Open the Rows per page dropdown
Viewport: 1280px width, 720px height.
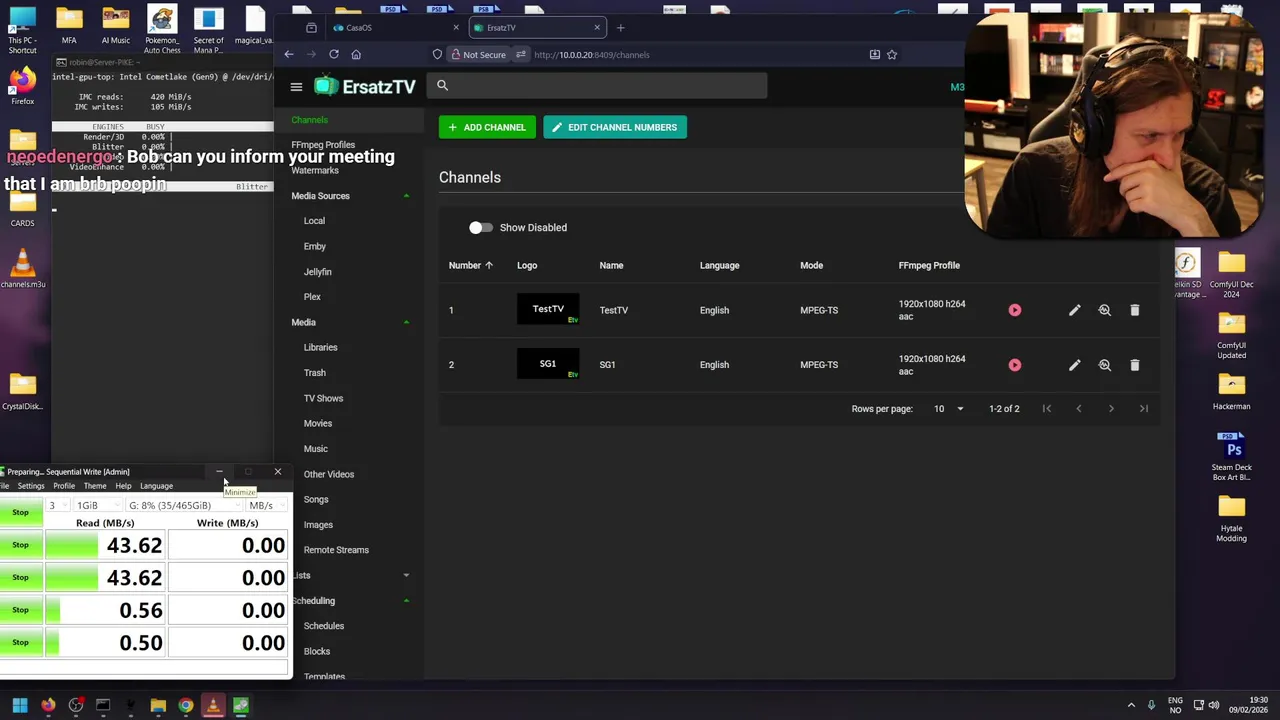pos(949,408)
